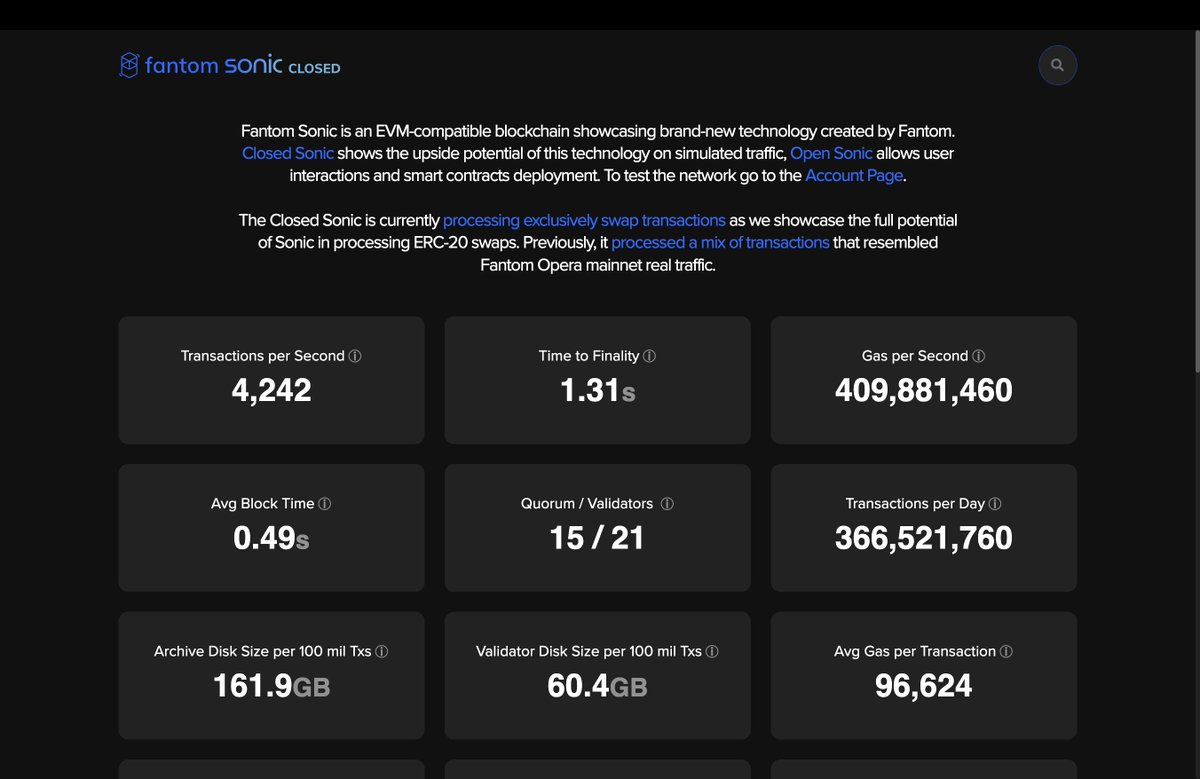Click the 60.4GB validator disk value
The height and width of the screenshot is (779, 1200).
597,686
